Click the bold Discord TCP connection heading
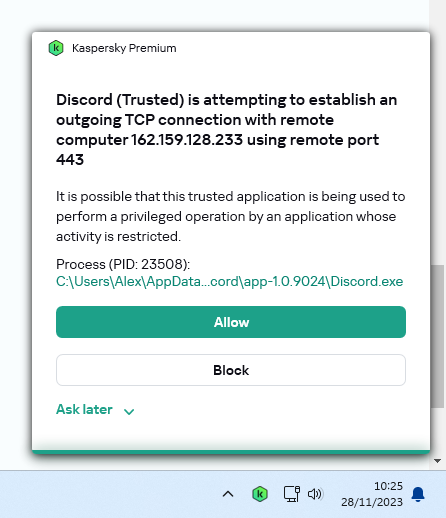 coord(227,130)
